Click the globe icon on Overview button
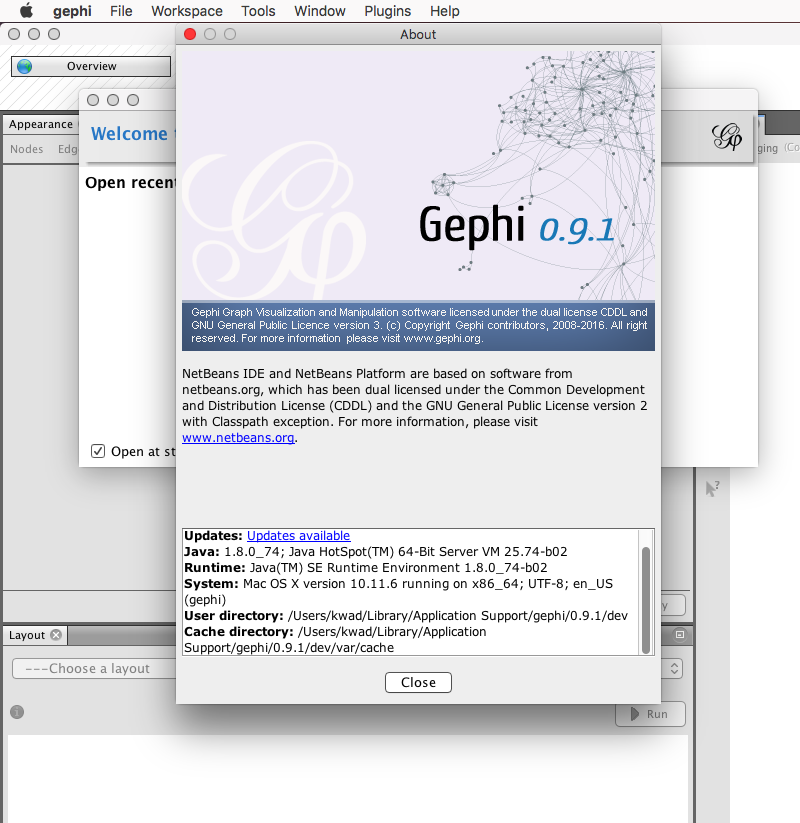The image size is (800, 823). 24,66
